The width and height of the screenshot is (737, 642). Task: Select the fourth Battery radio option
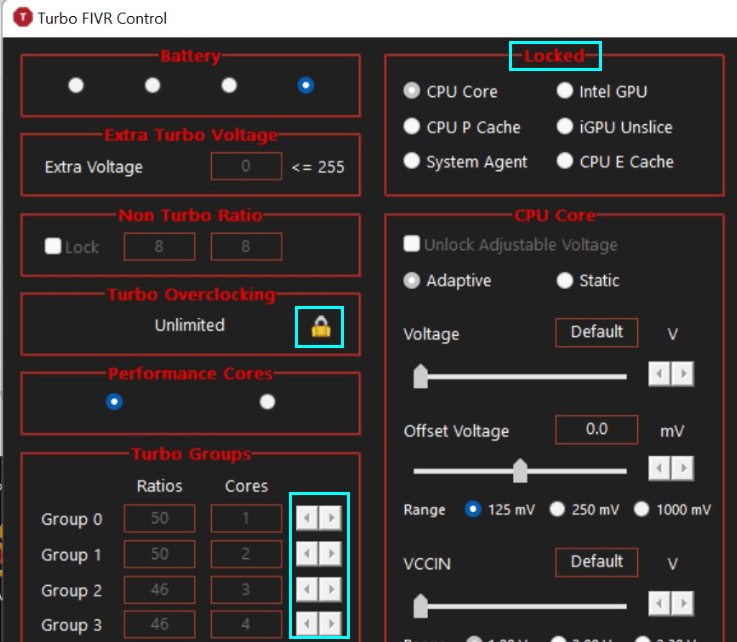pos(306,85)
